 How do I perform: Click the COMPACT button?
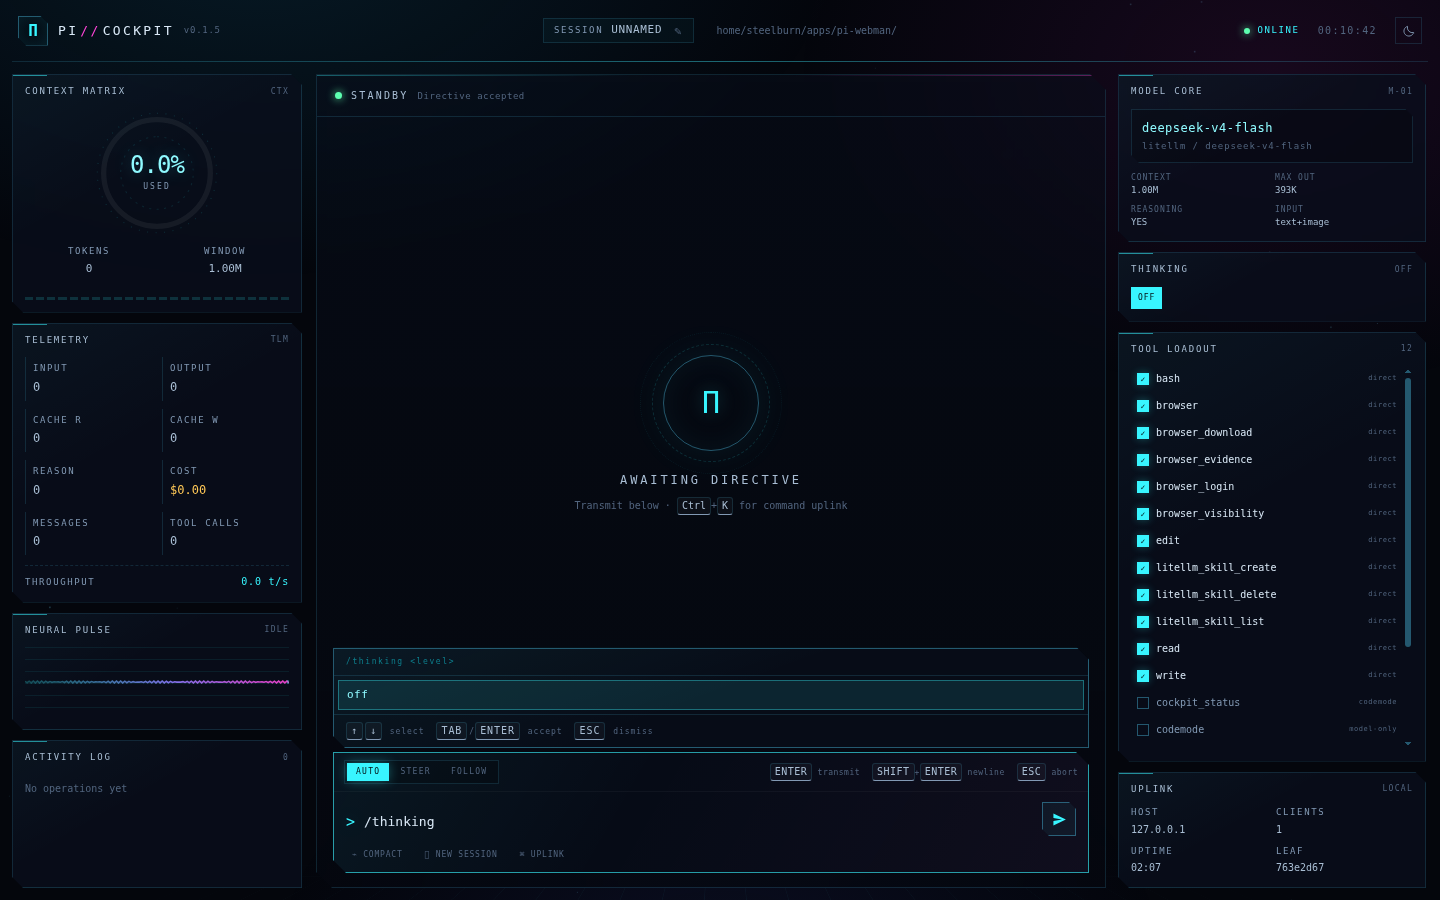[x=377, y=855]
